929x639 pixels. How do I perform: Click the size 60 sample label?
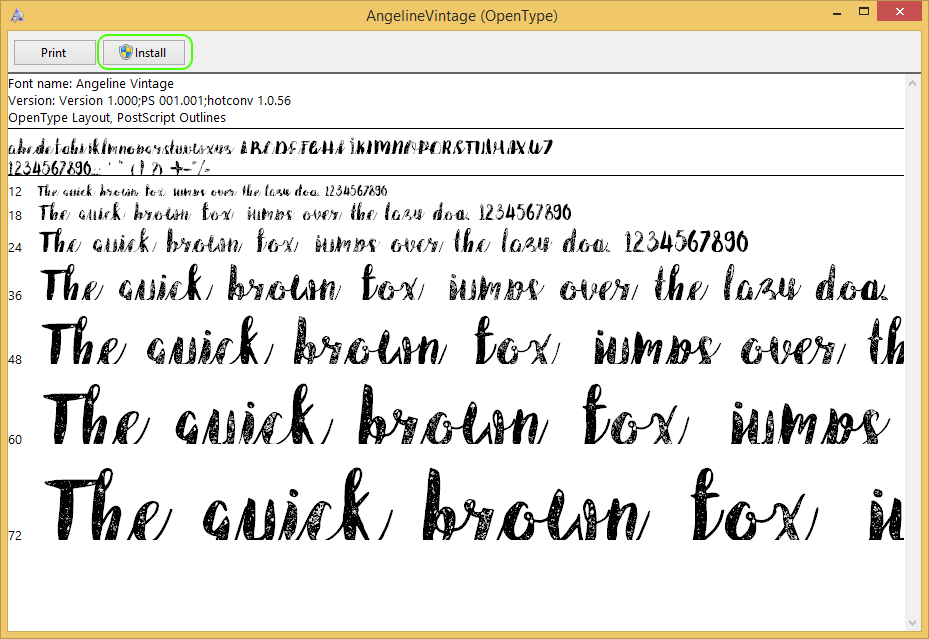15,439
